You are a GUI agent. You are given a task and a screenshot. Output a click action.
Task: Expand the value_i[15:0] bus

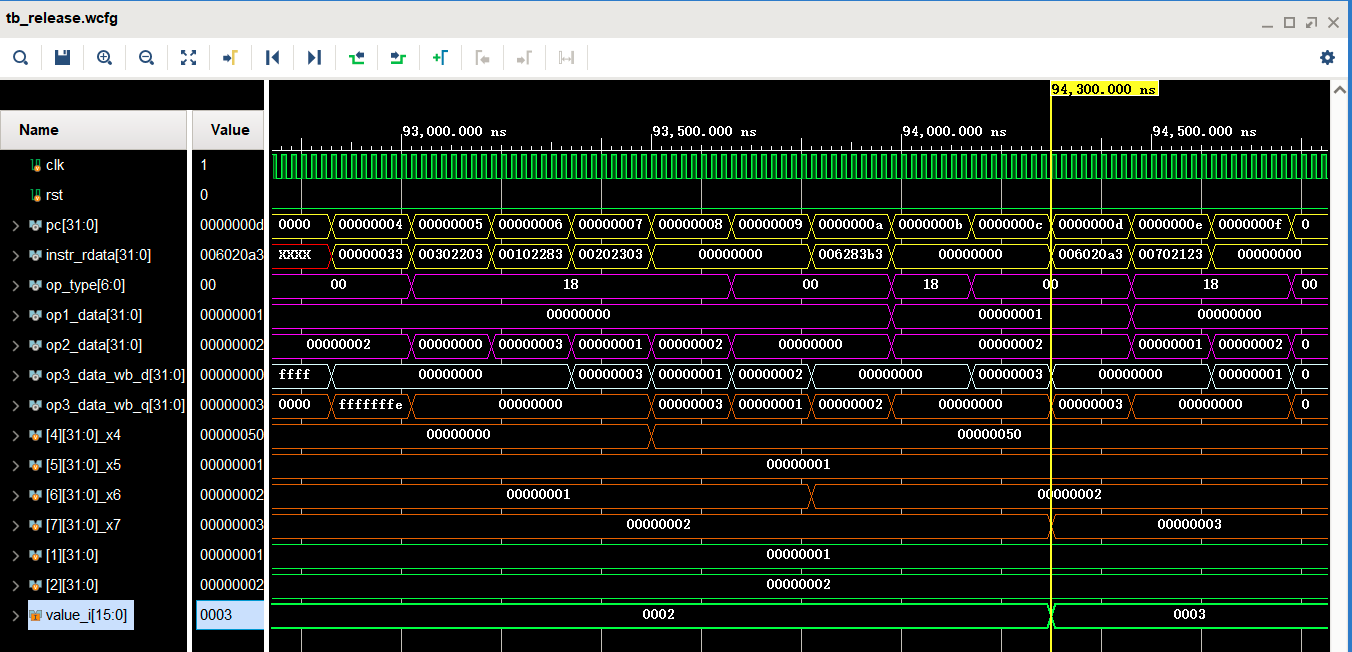point(16,615)
